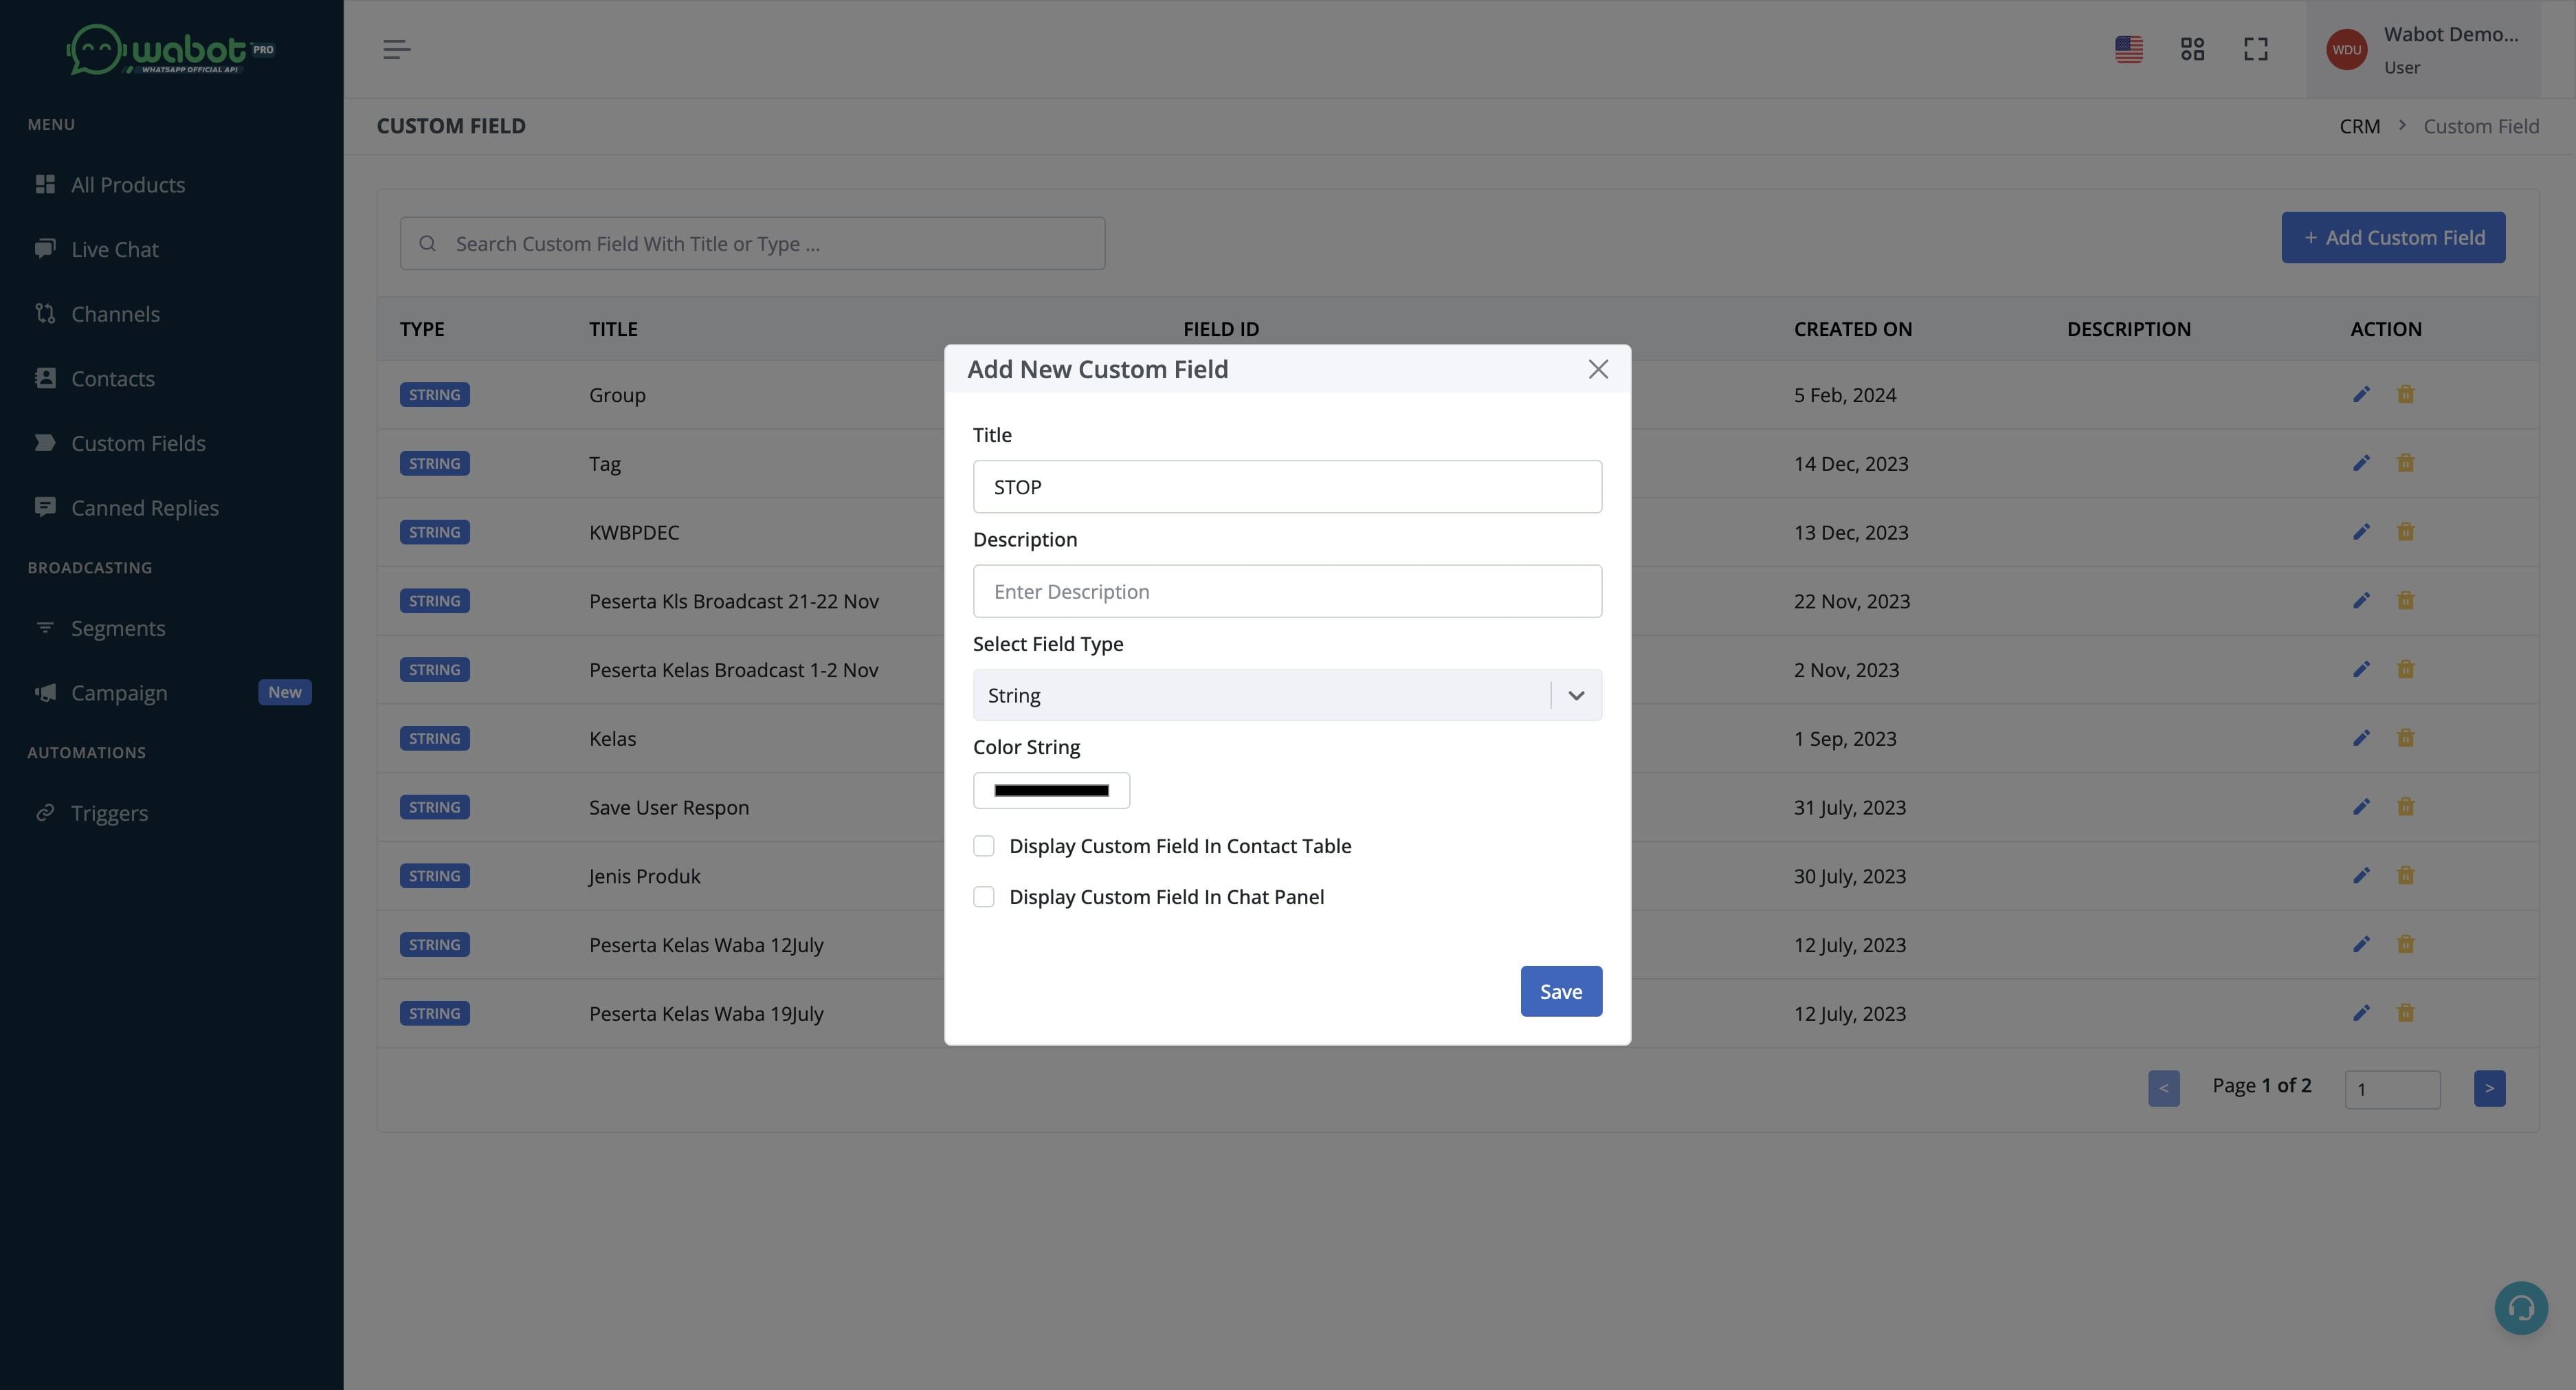Click the CREATED ON column header
Viewport: 2576px width, 1390px height.
[1853, 329]
